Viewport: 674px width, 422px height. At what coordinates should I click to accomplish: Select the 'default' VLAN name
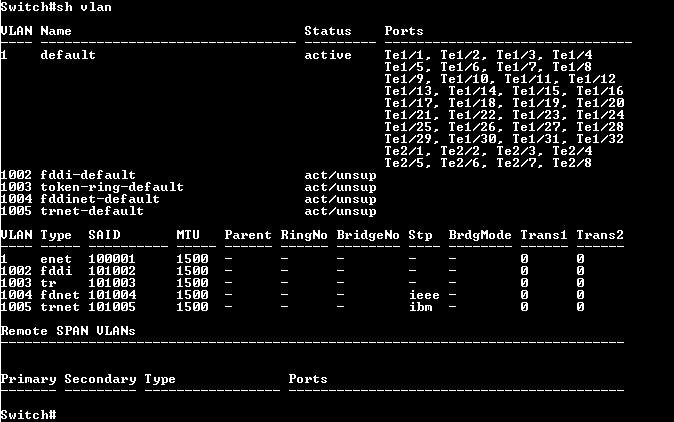[x=68, y=55]
